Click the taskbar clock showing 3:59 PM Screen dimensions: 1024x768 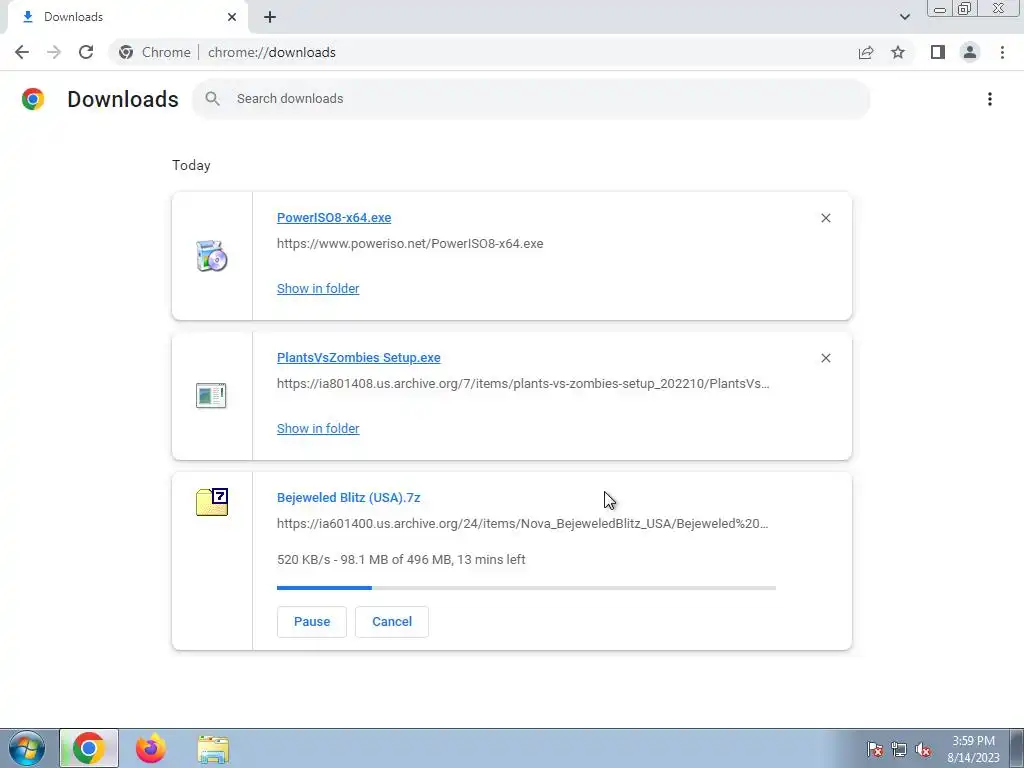pyautogui.click(x=973, y=749)
